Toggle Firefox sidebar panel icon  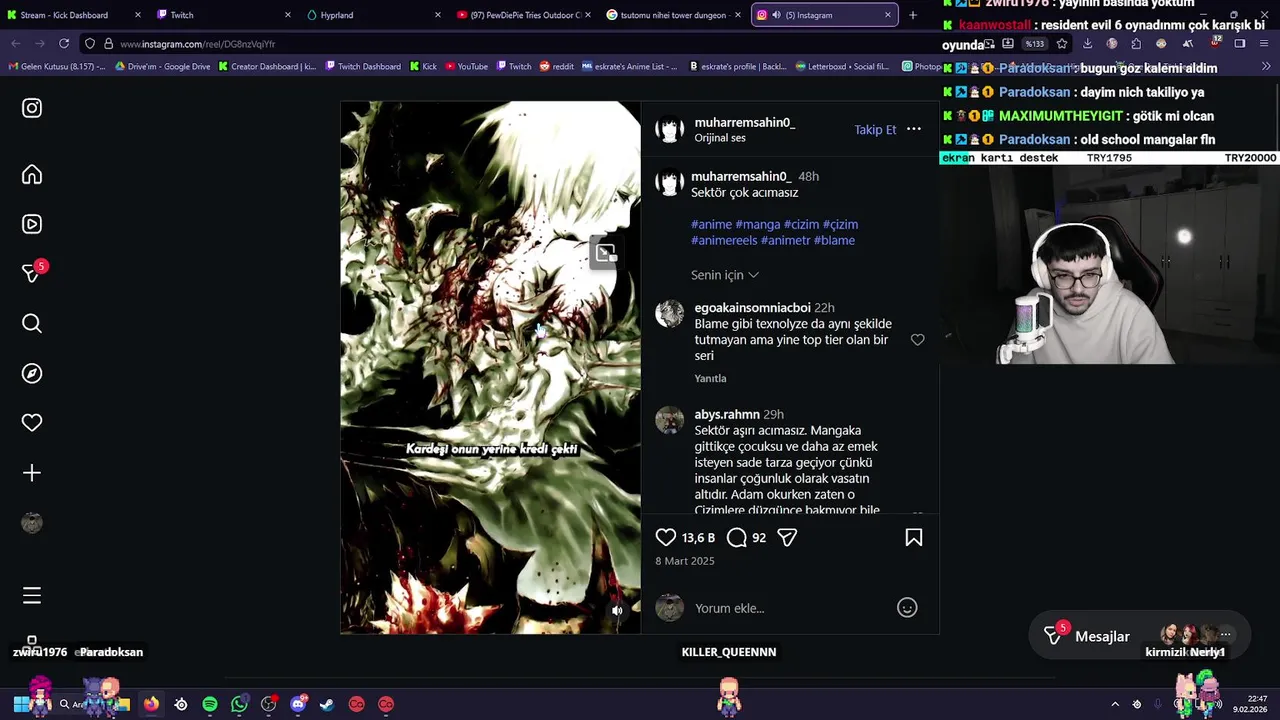1240,44
